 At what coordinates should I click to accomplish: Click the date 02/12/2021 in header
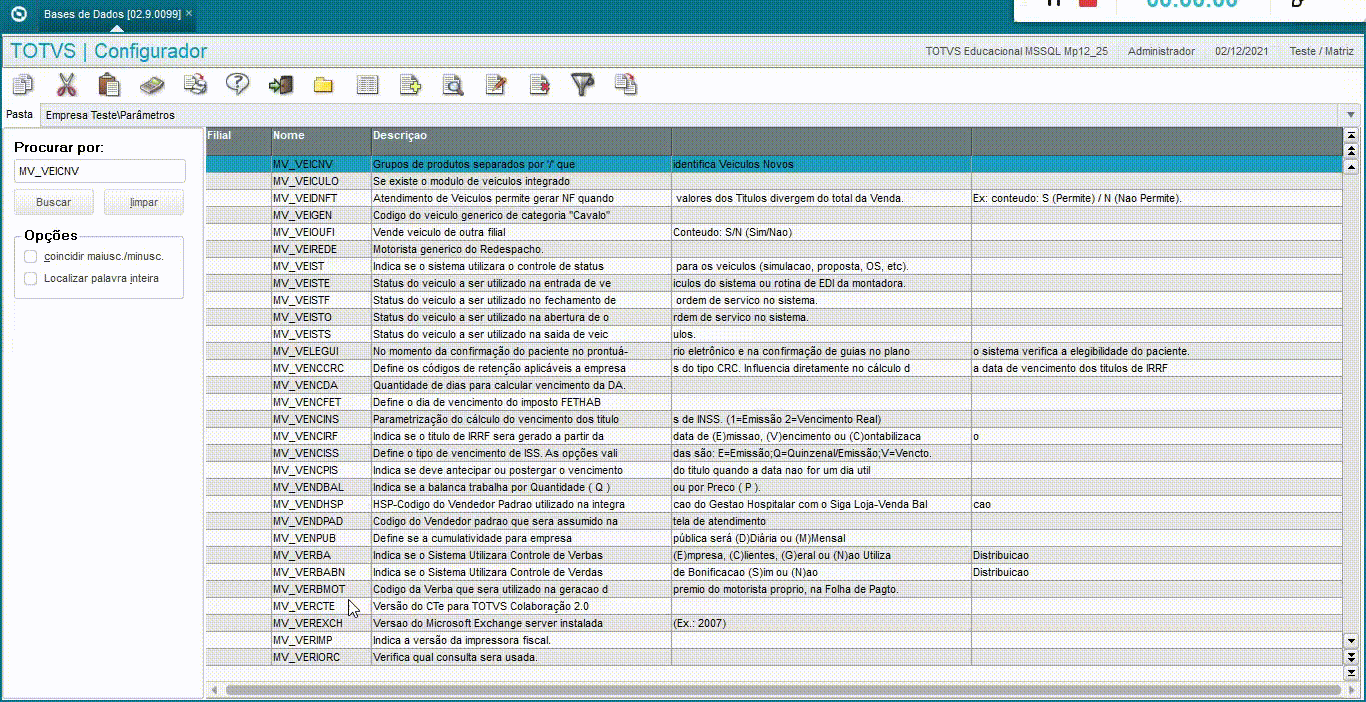click(x=1243, y=51)
